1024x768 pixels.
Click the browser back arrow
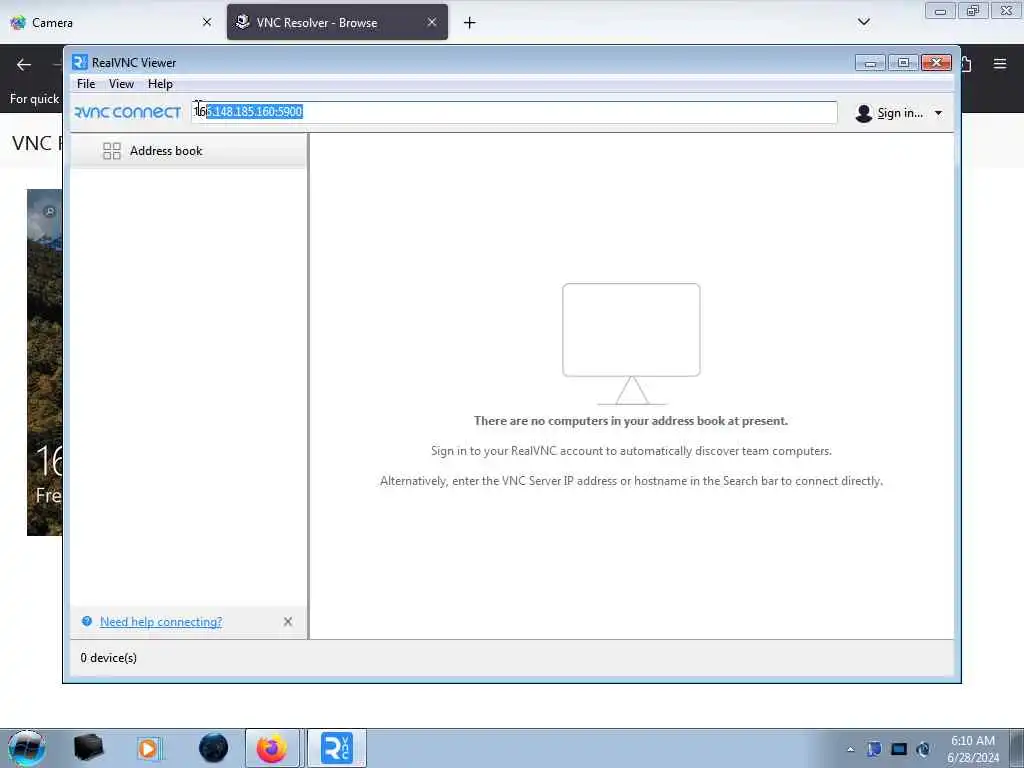pos(24,65)
